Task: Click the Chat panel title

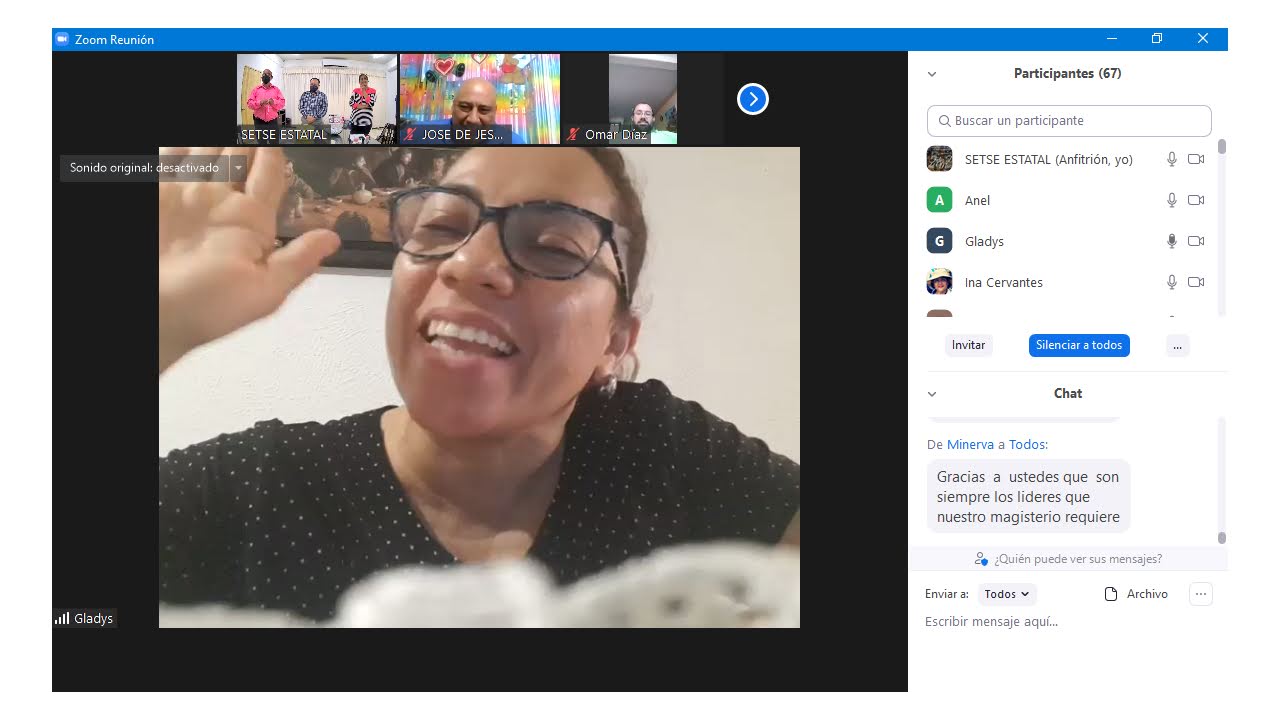Action: tap(1068, 394)
